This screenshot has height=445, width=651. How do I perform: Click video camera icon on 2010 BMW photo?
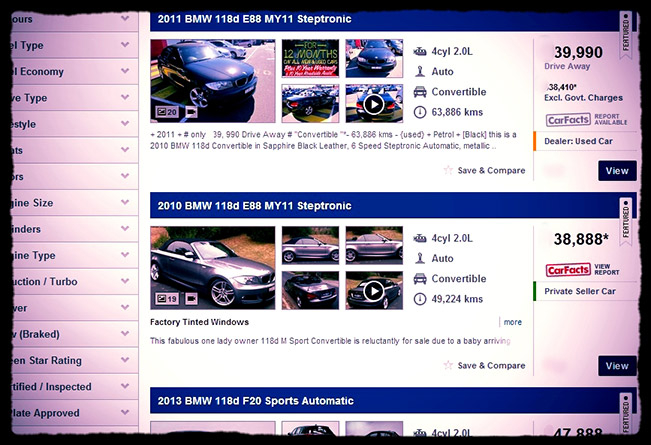click(x=191, y=298)
